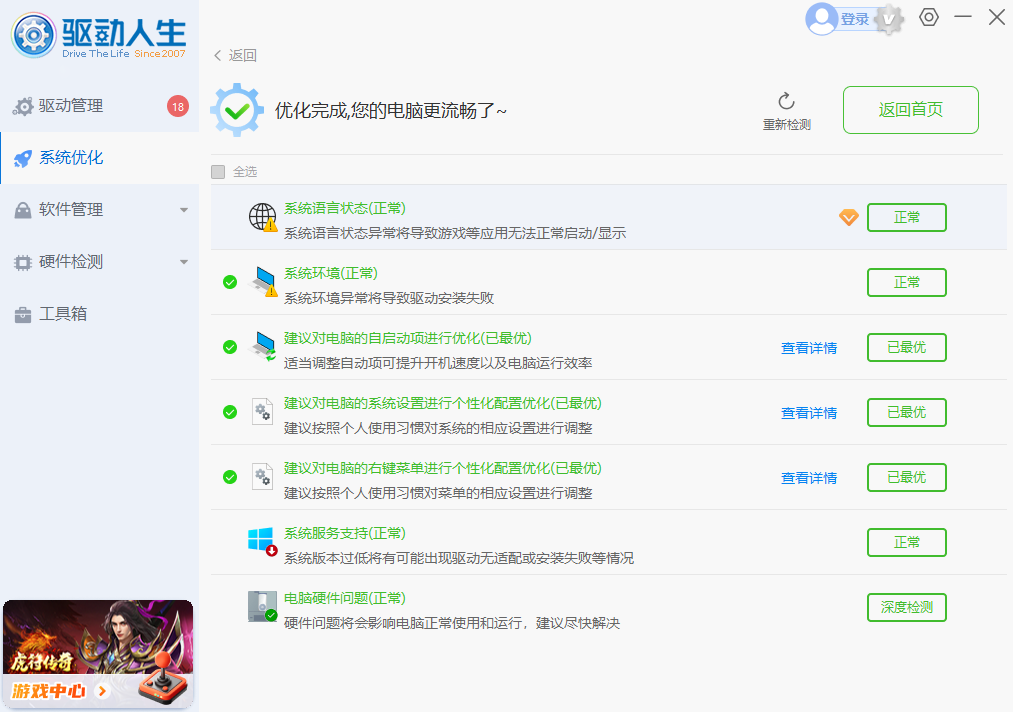Click the 返回首页 button
This screenshot has width=1013, height=712.
click(909, 110)
